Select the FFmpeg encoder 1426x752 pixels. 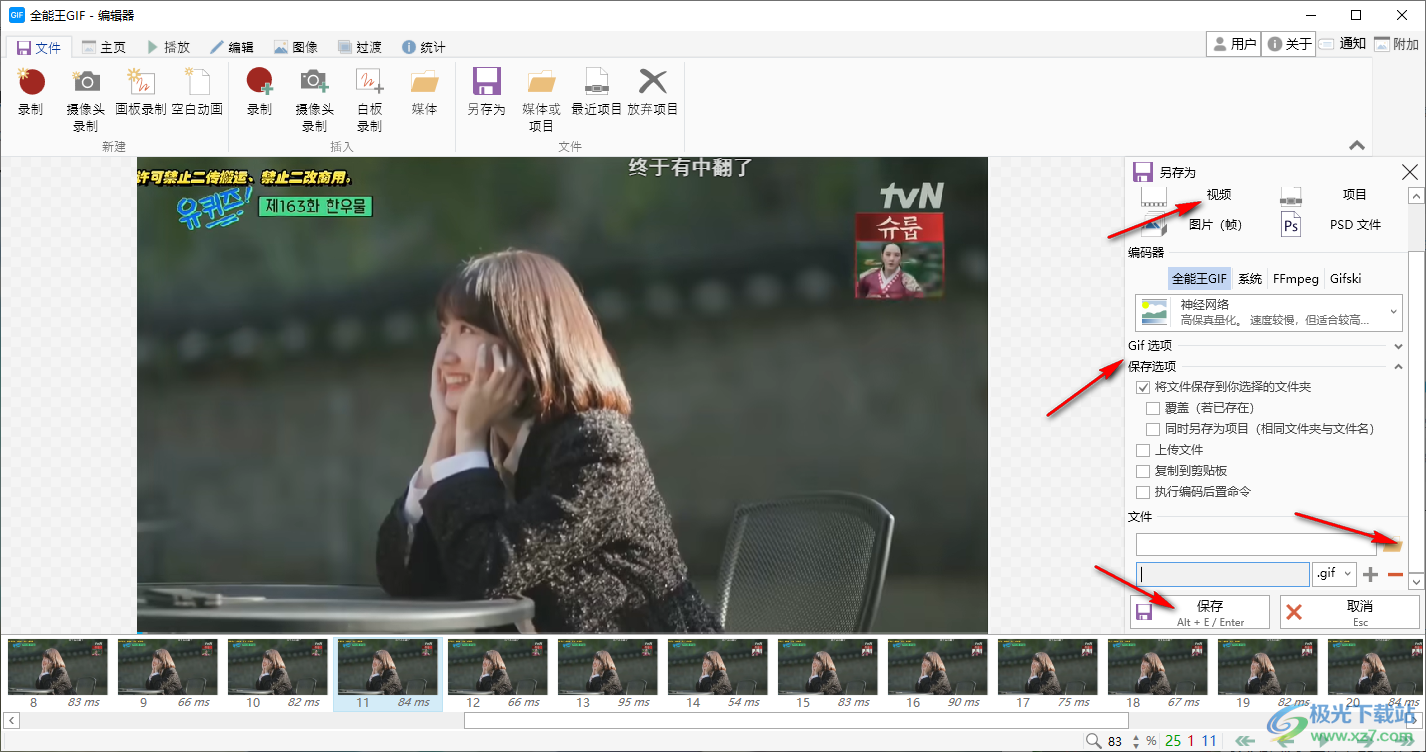1296,279
